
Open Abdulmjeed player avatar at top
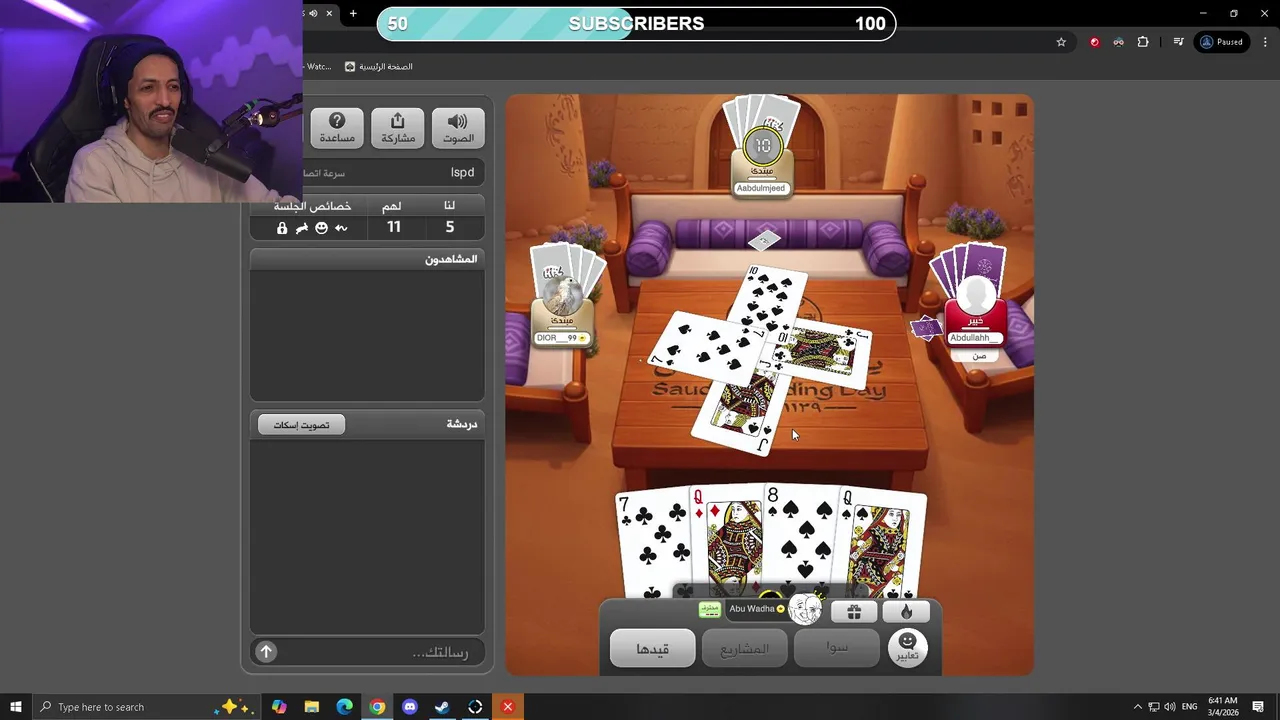(x=762, y=148)
